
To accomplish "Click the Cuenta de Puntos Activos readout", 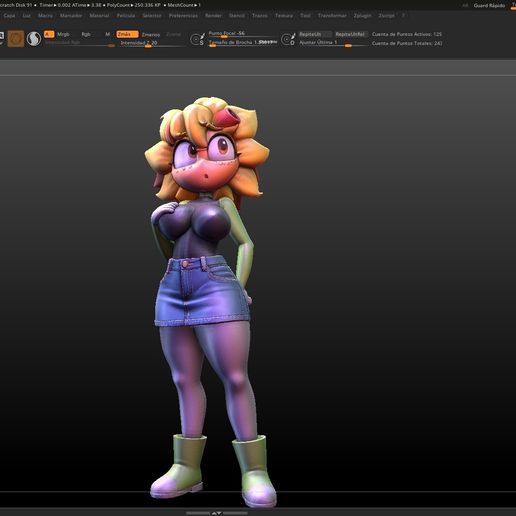I will pyautogui.click(x=407, y=34).
